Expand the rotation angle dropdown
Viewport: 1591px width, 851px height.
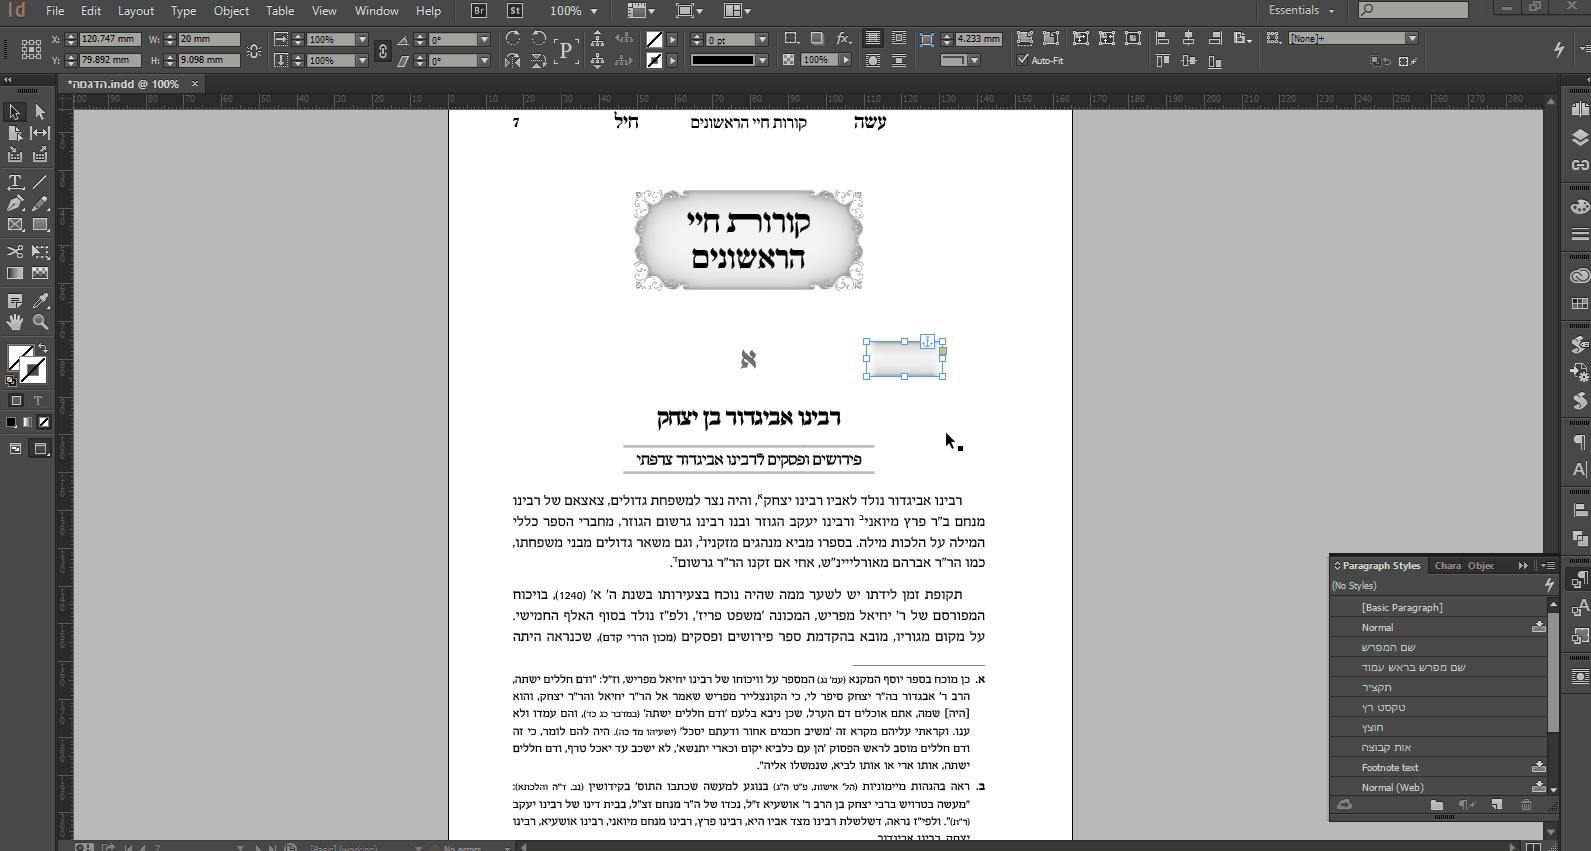[484, 40]
